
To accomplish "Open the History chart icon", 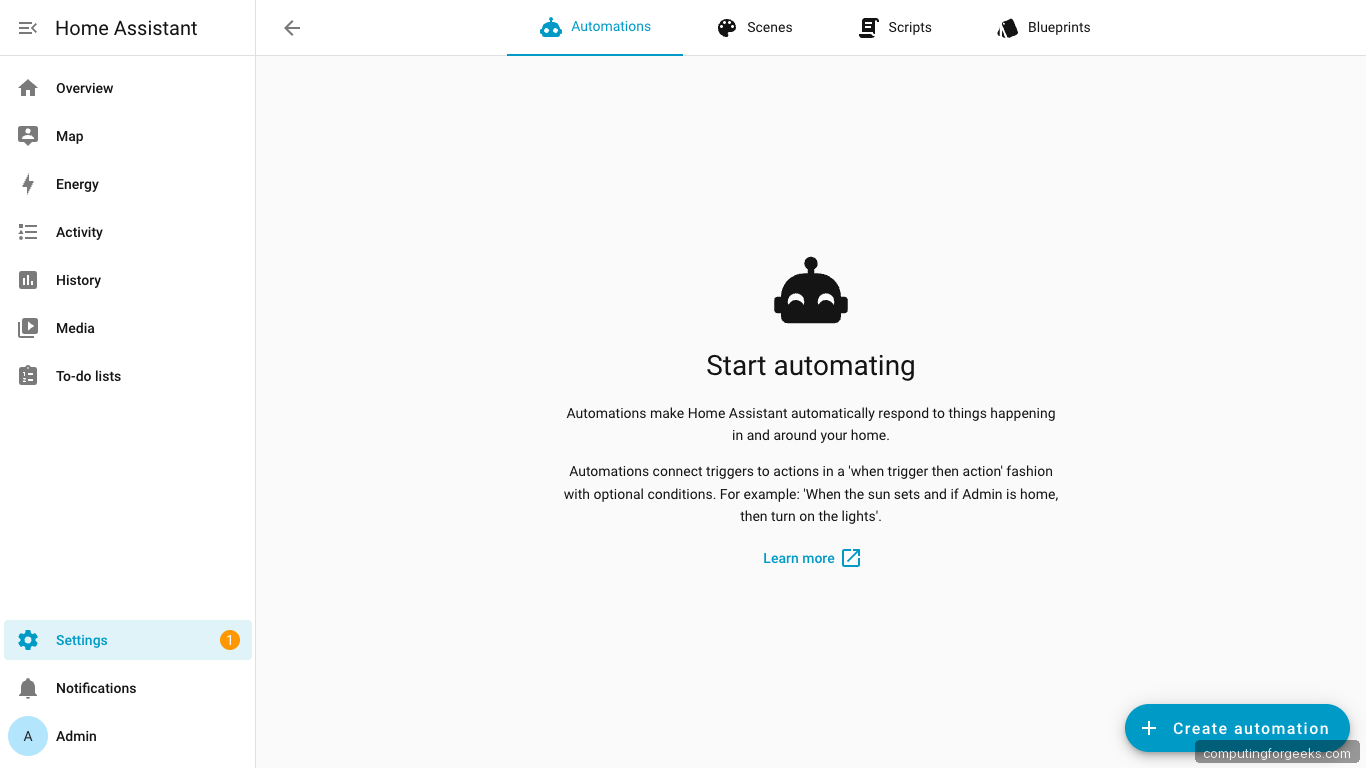I will pyautogui.click(x=28, y=280).
